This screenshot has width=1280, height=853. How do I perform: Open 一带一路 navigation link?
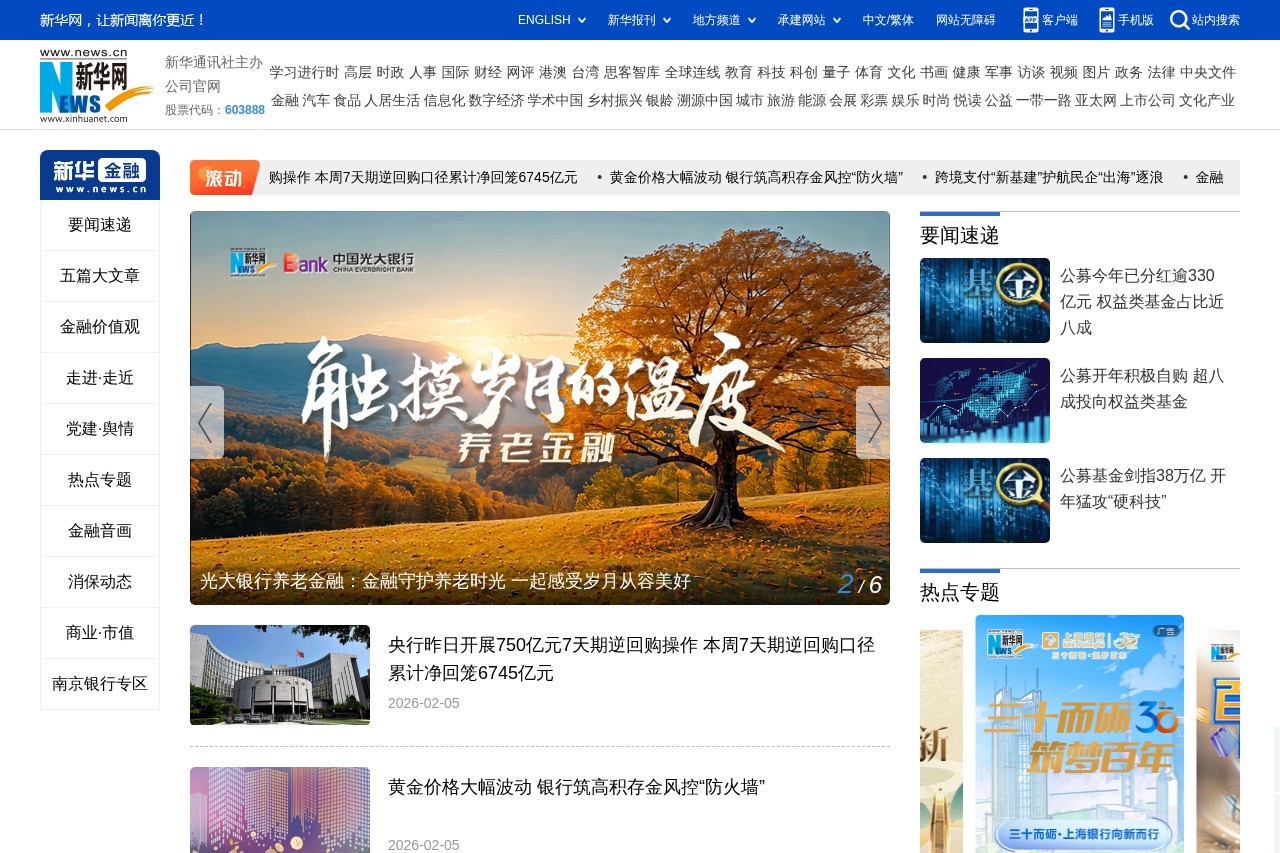[1043, 100]
